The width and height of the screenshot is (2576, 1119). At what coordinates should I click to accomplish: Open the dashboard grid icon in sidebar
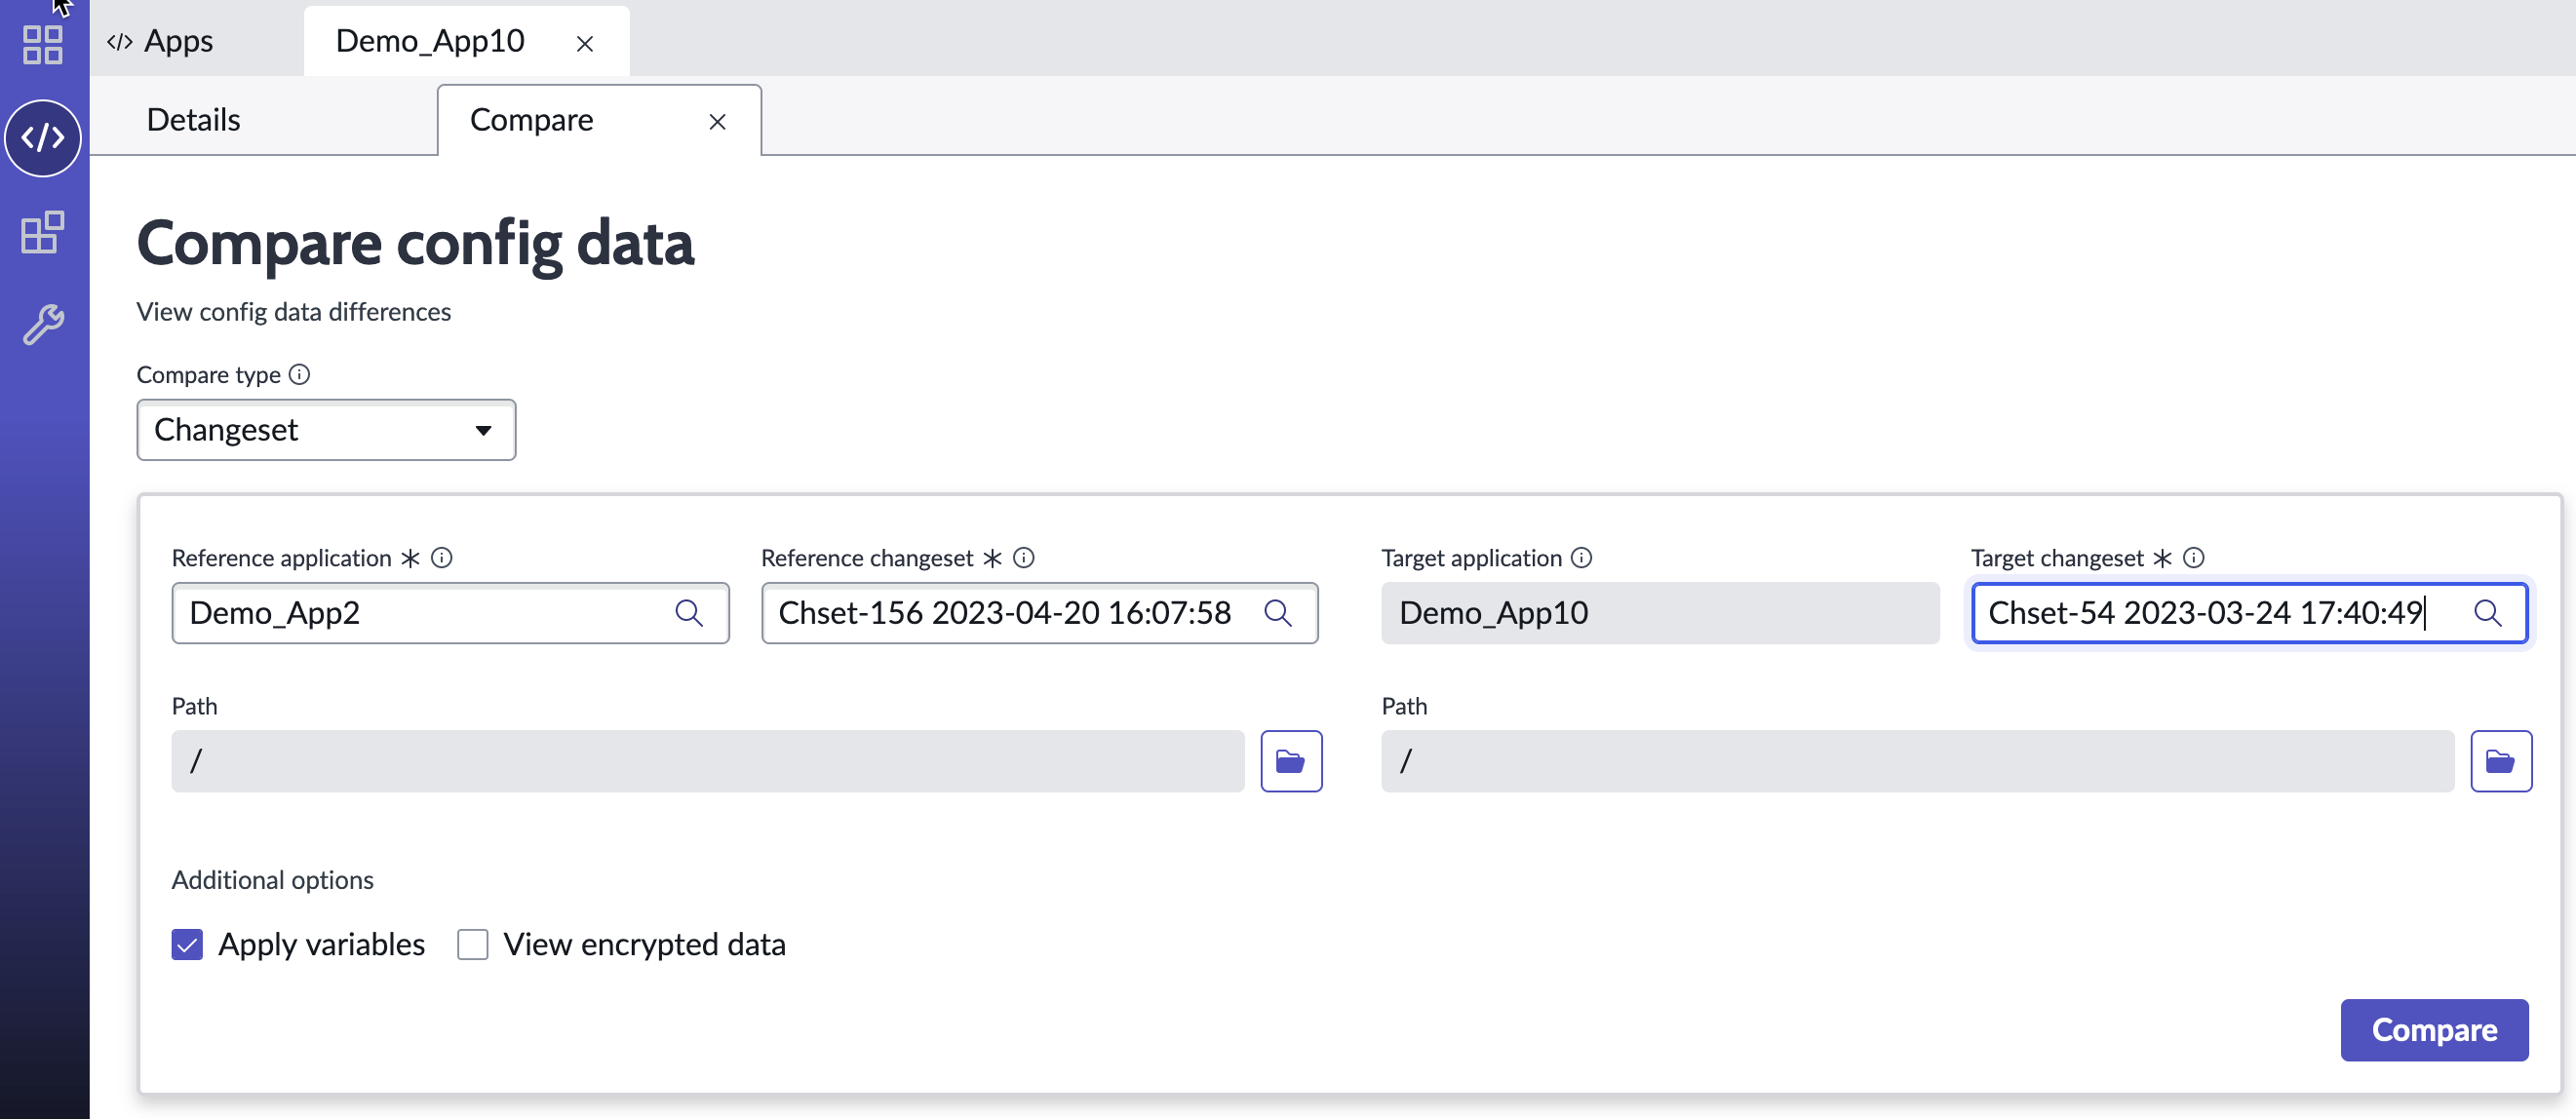(43, 45)
